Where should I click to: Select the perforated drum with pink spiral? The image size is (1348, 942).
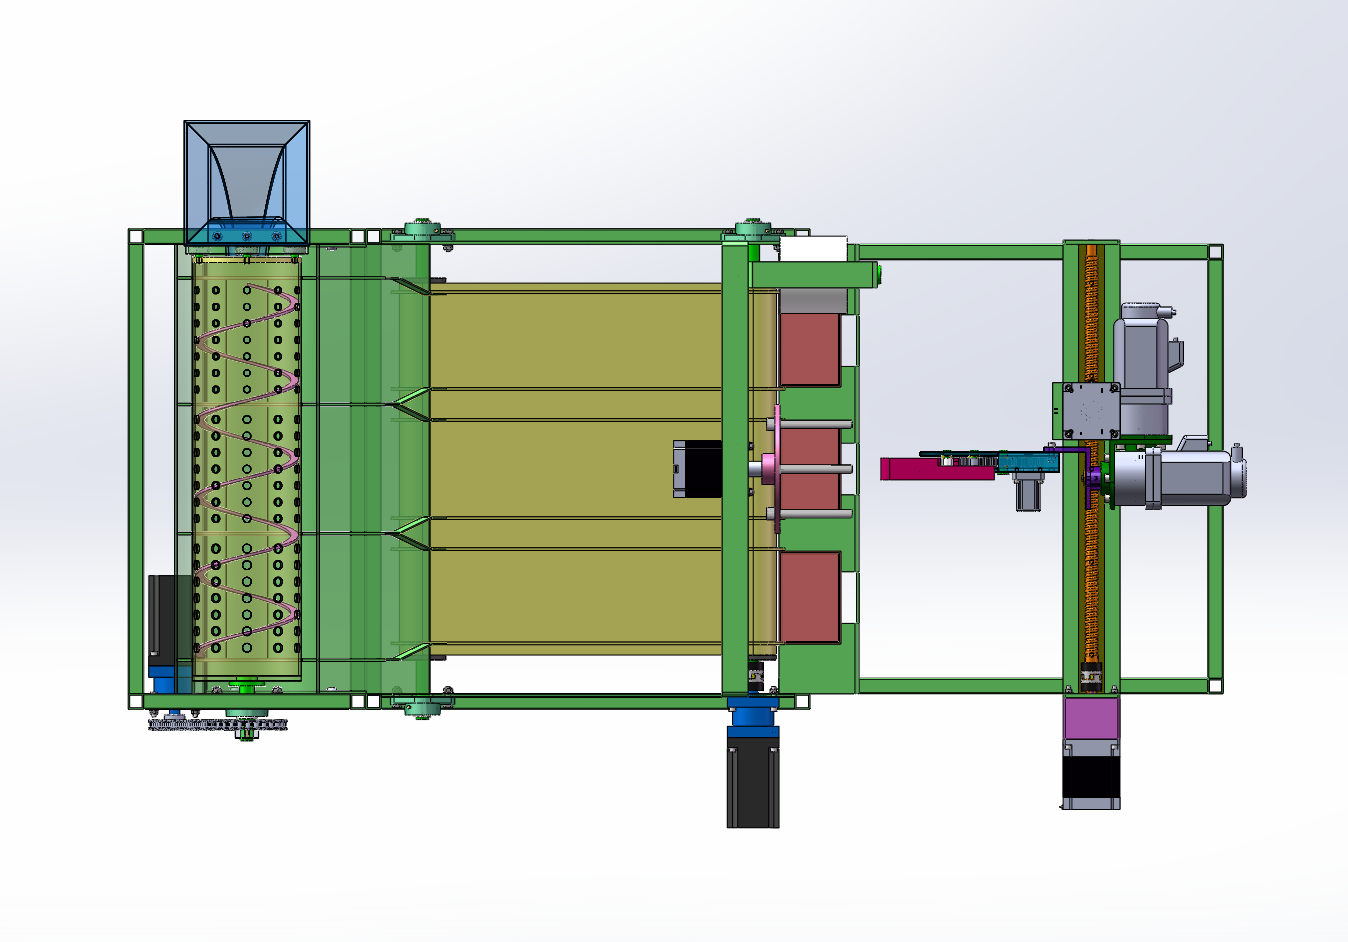tap(247, 470)
